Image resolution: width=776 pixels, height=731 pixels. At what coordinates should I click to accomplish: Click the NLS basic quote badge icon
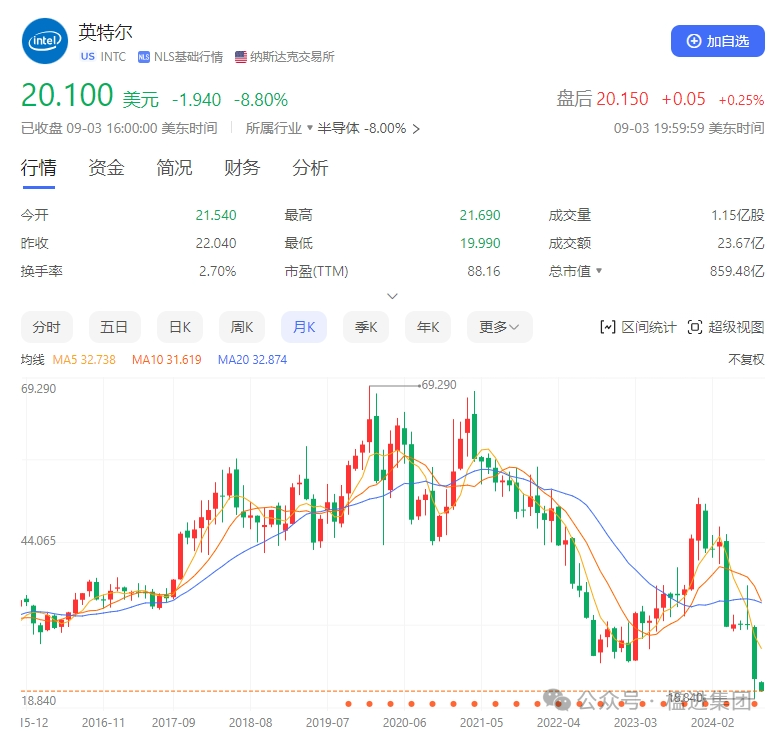click(x=144, y=57)
